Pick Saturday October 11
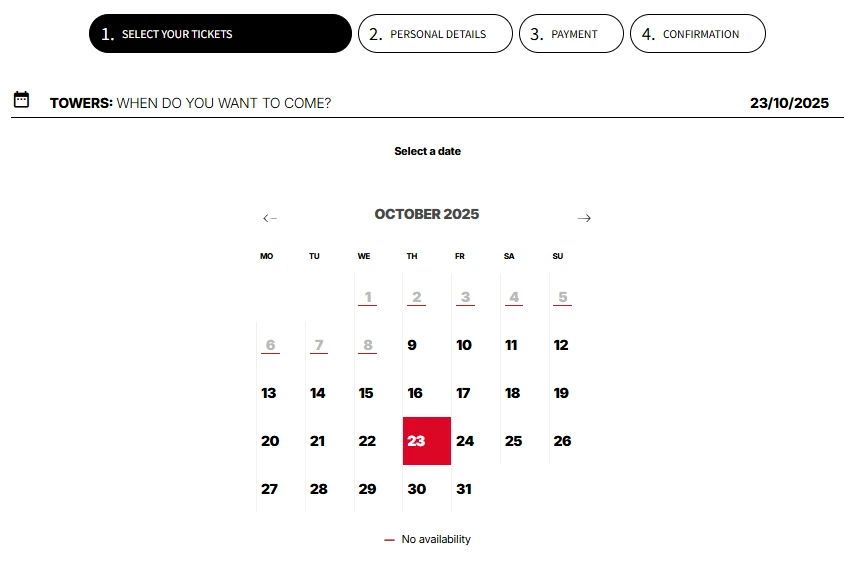This screenshot has width=855, height=563. (x=512, y=345)
